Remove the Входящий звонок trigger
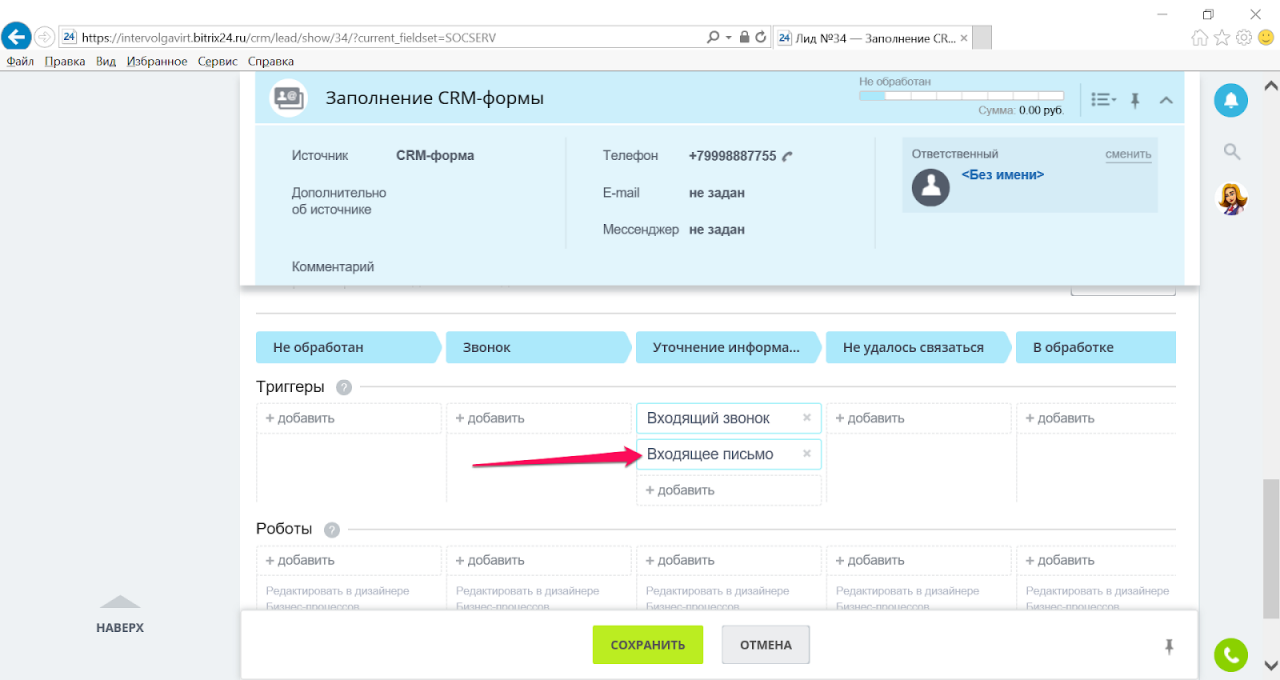 (807, 418)
